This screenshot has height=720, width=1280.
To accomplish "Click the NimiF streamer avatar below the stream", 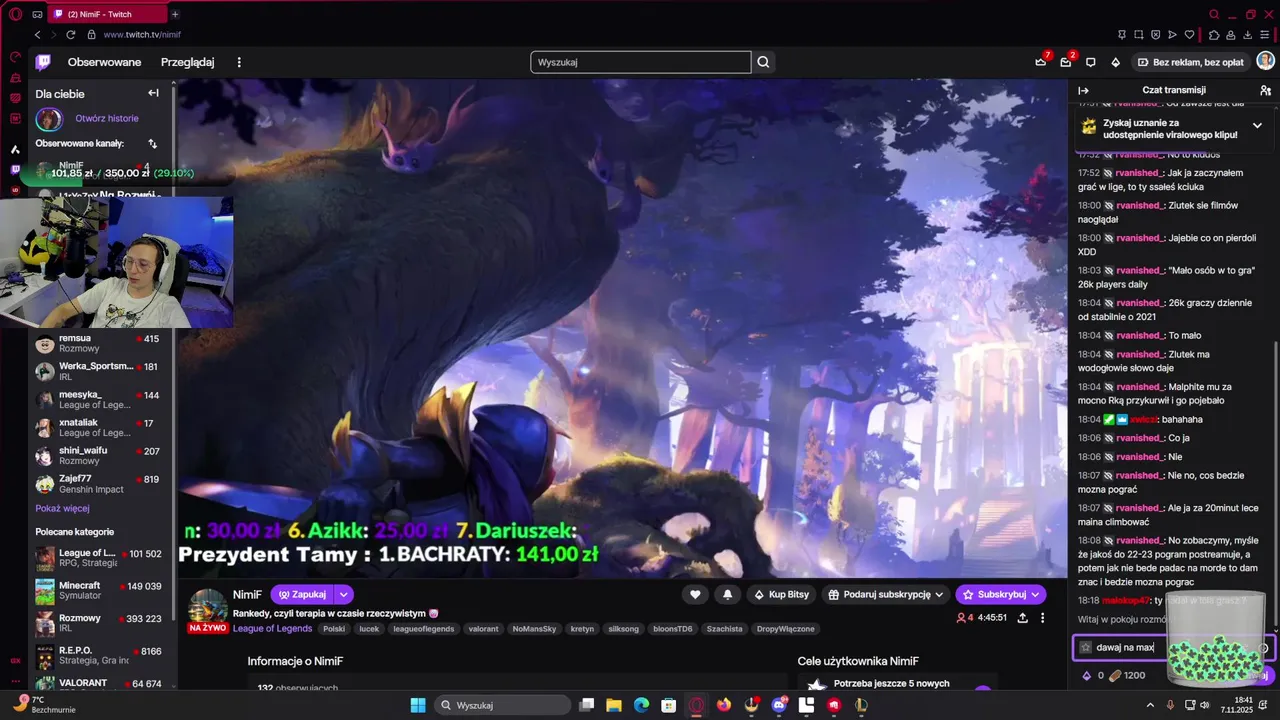I will [208, 607].
